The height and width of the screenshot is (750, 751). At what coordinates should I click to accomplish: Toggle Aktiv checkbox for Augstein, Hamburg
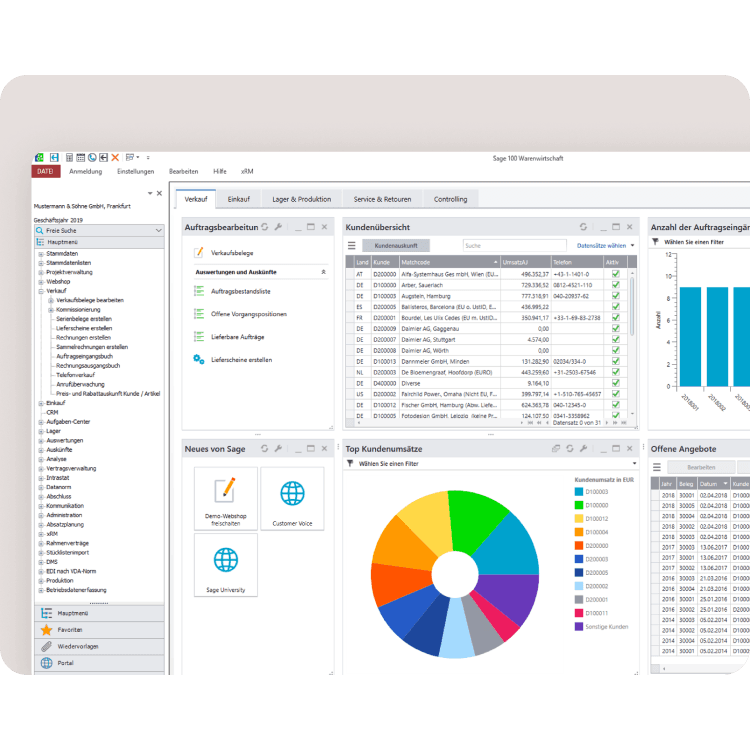click(x=616, y=296)
